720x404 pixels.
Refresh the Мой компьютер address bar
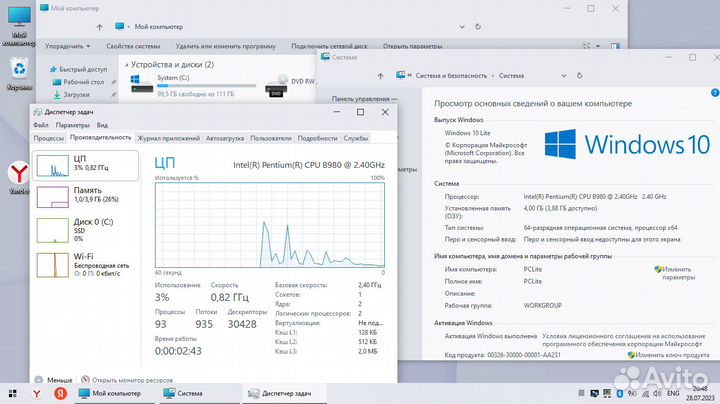coord(478,27)
